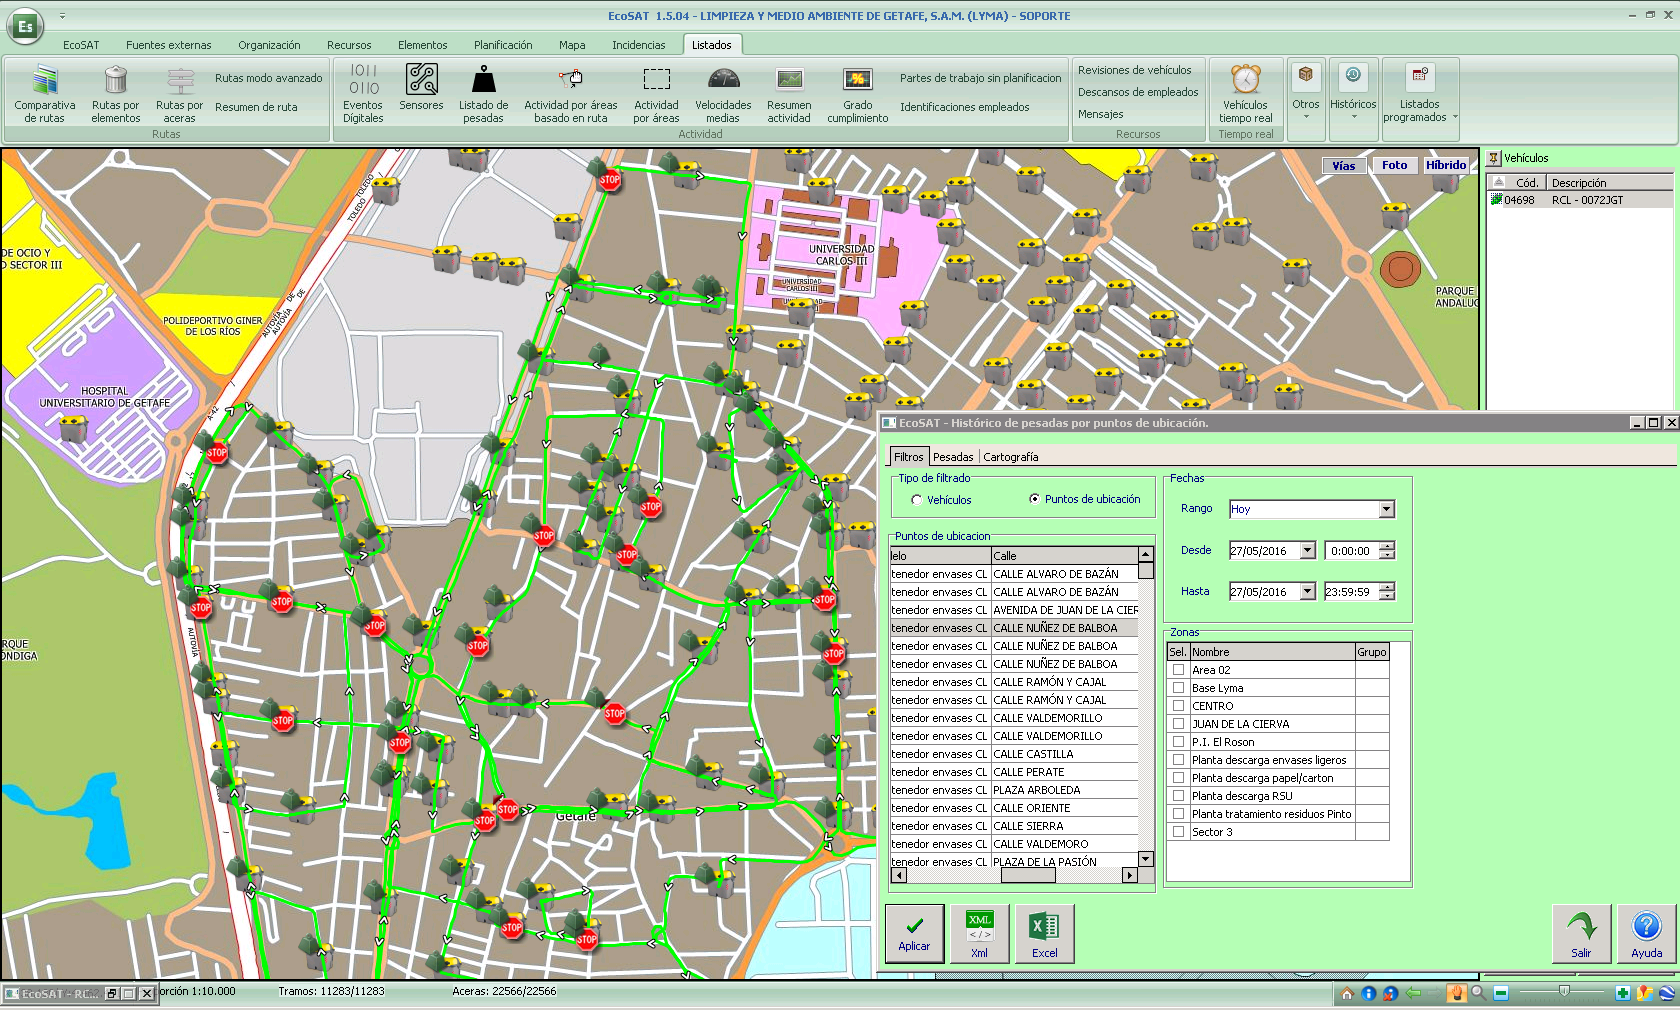Export results with Xml icon
Image resolution: width=1680 pixels, height=1010 pixels.
[x=980, y=934]
